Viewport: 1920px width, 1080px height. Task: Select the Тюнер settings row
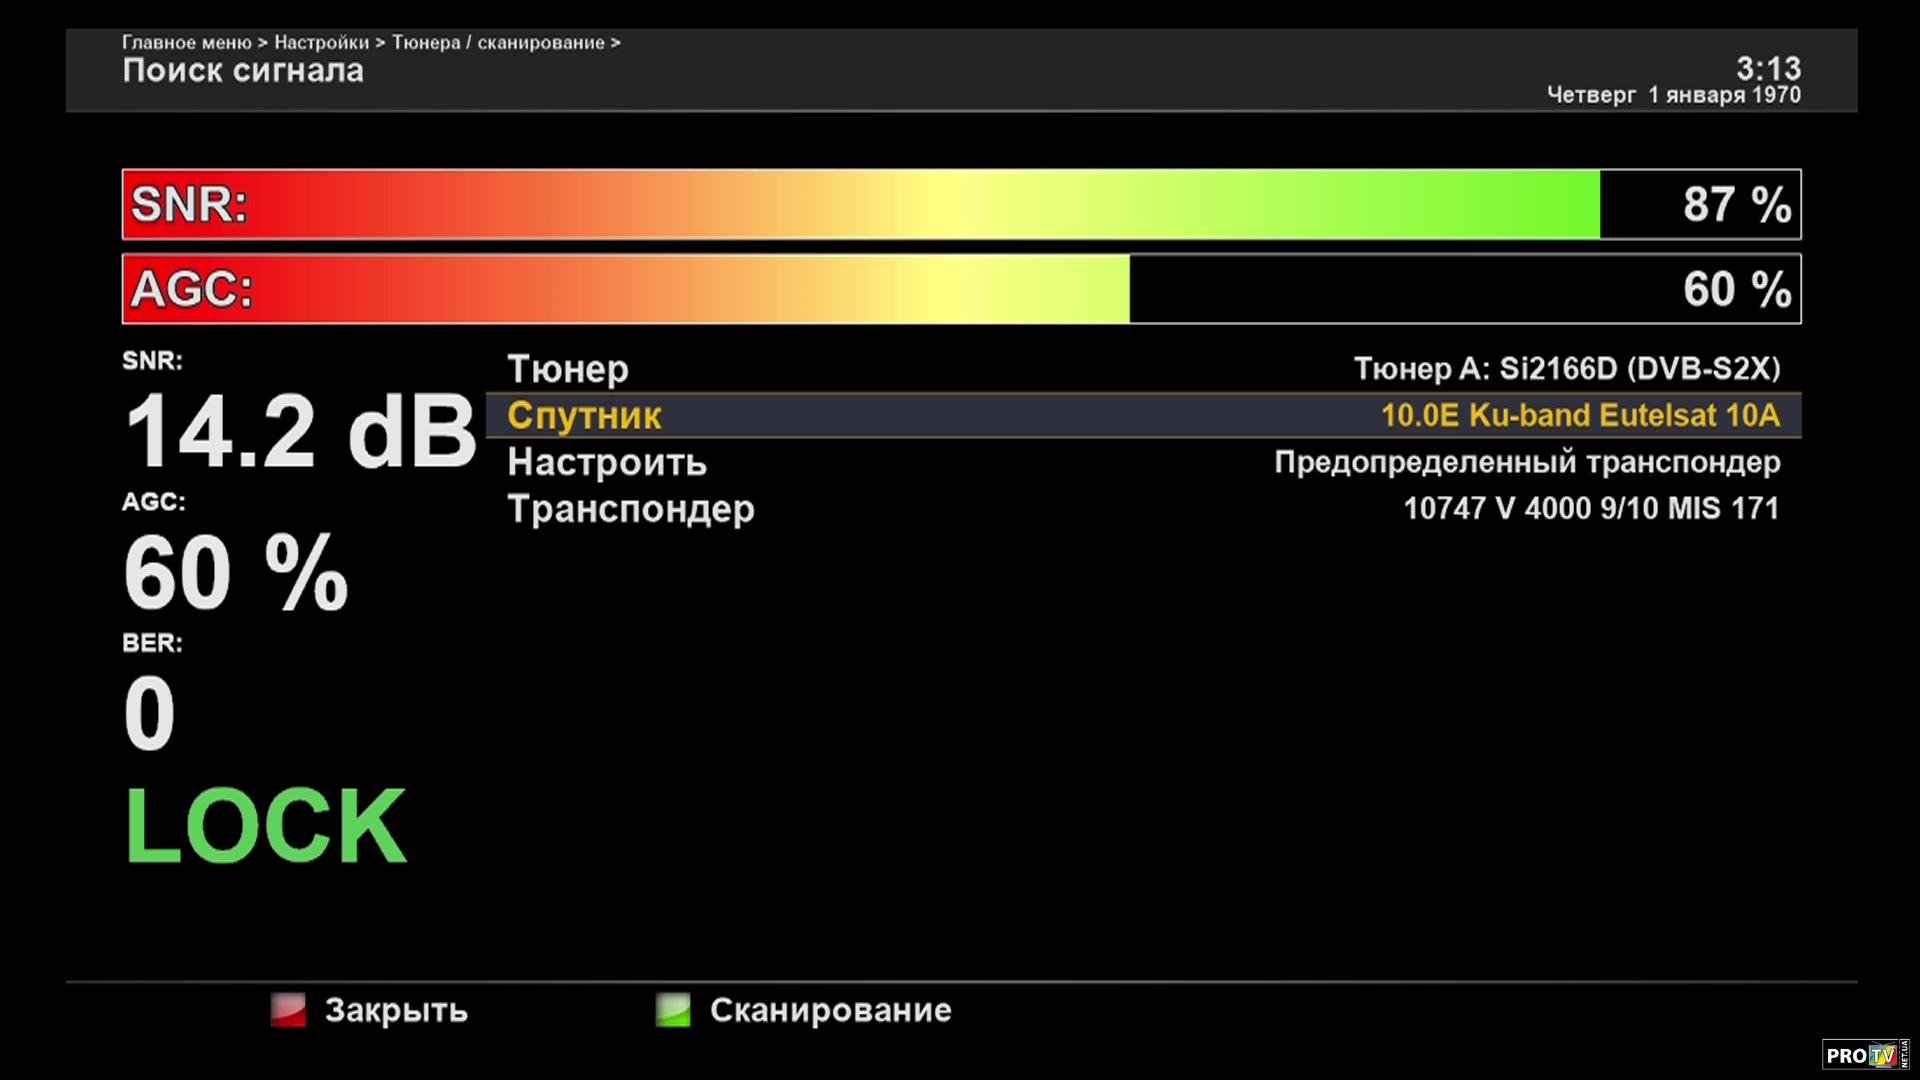coord(568,369)
